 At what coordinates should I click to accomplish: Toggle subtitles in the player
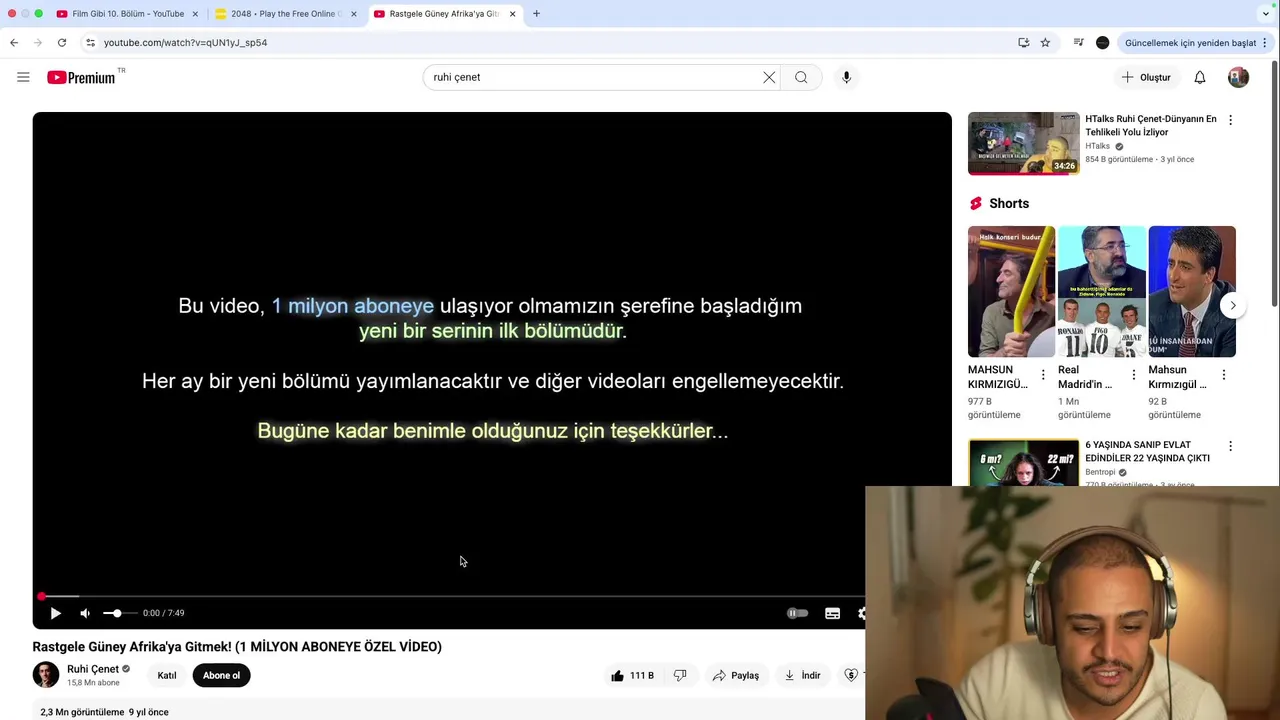[832, 613]
